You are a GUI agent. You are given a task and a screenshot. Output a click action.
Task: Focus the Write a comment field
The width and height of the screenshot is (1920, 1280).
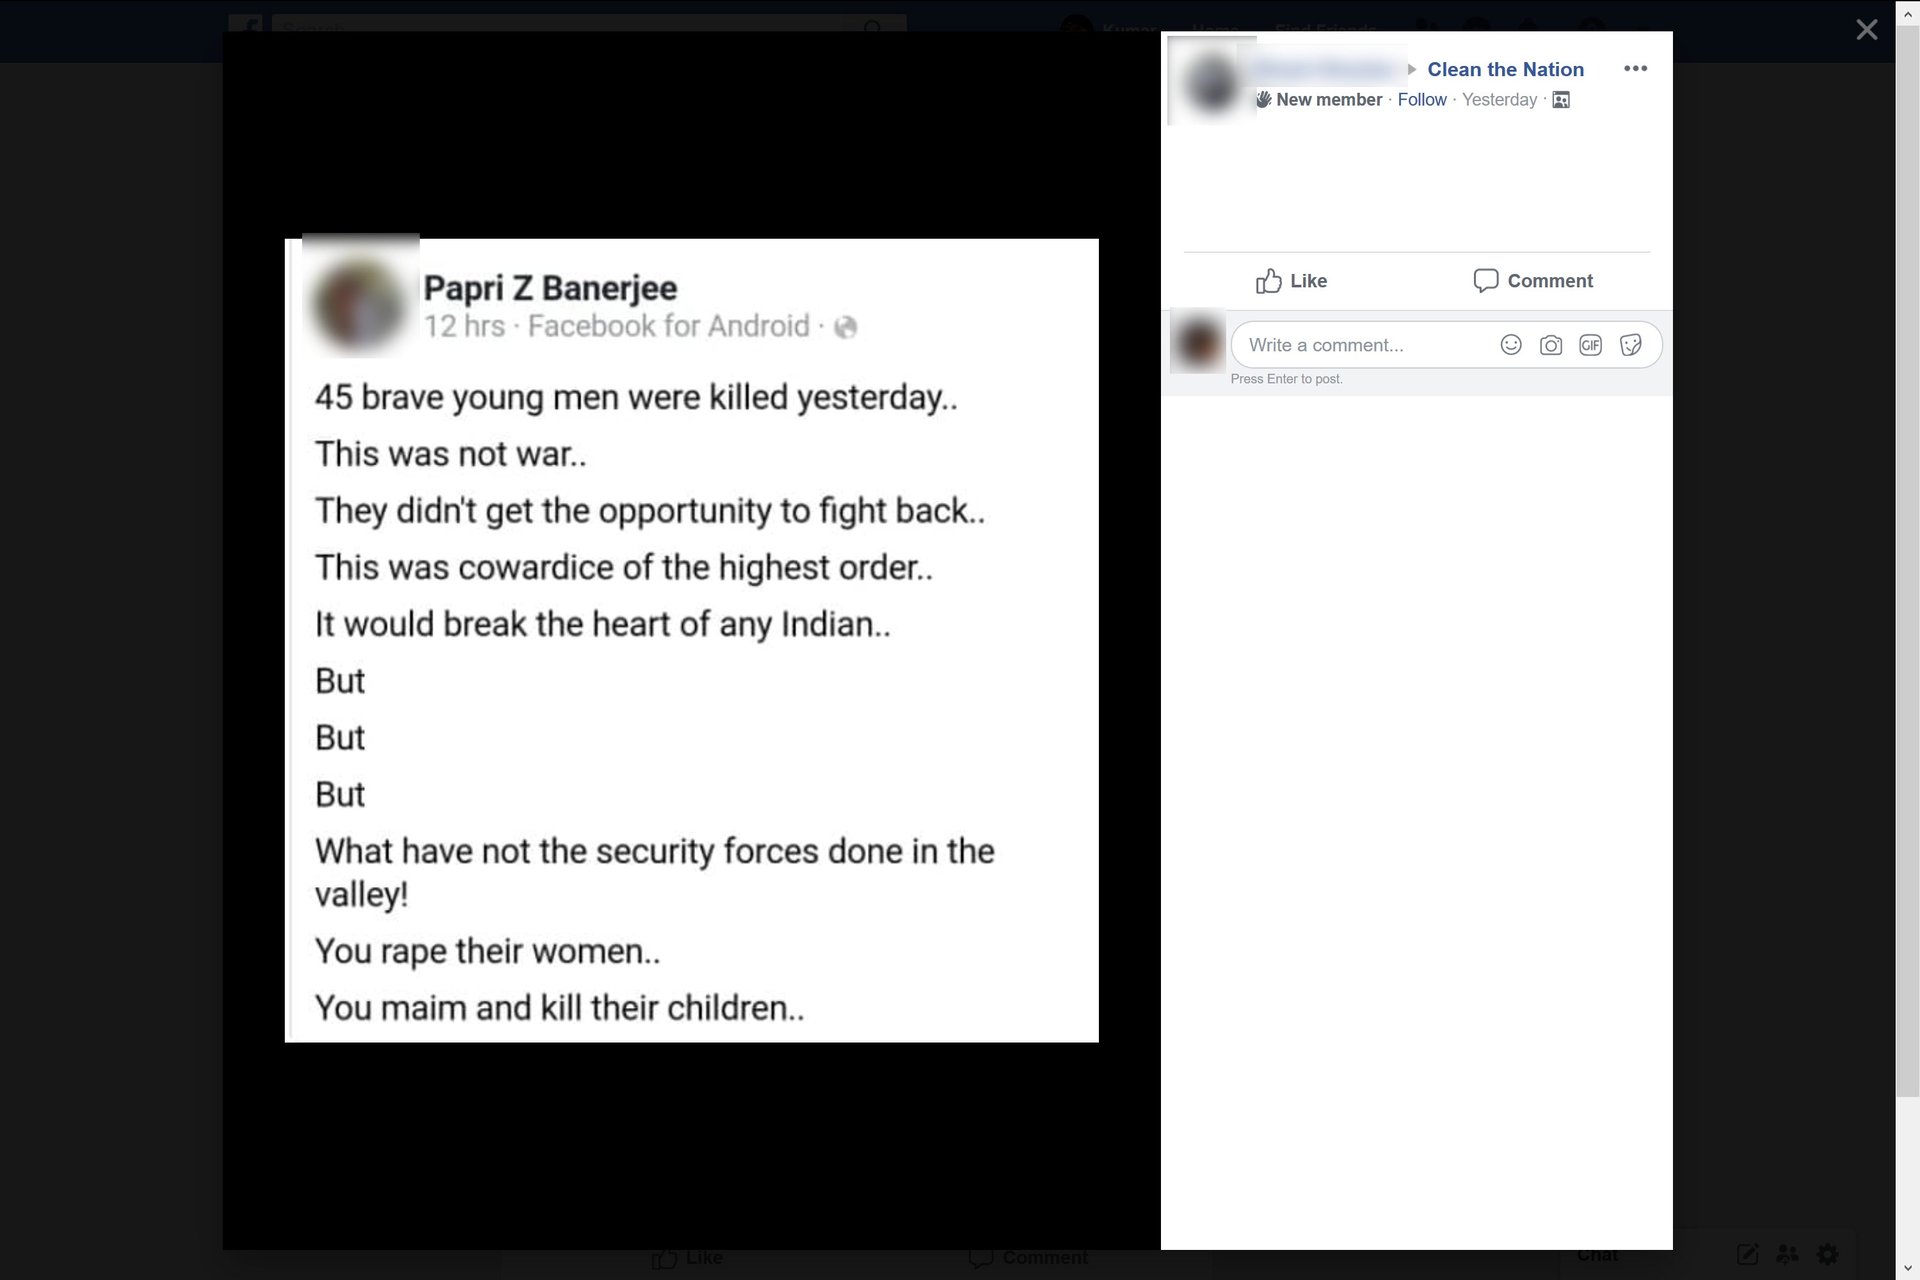pyautogui.click(x=1366, y=345)
